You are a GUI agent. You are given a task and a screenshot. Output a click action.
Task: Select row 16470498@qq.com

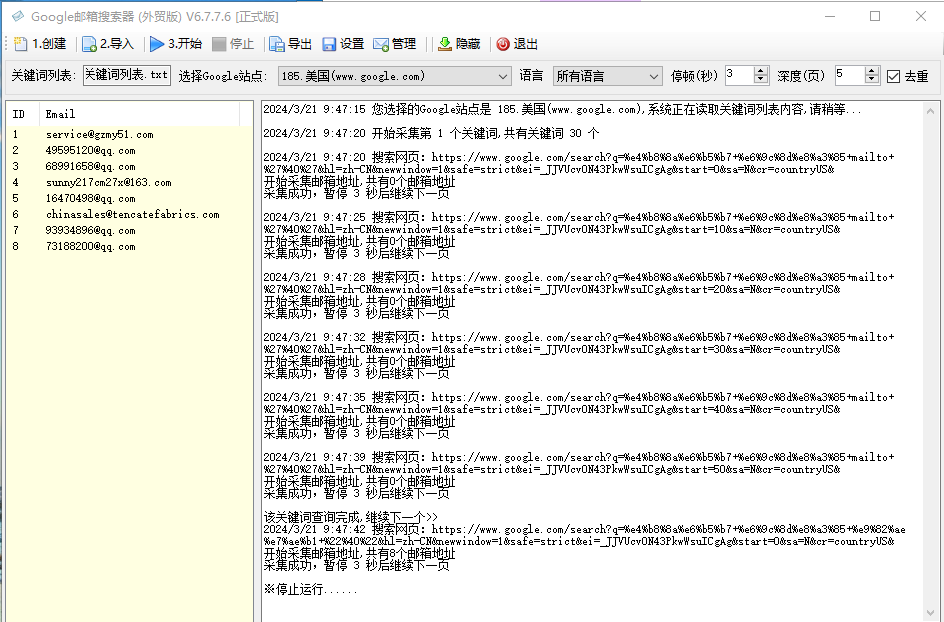pyautogui.click(x=129, y=198)
